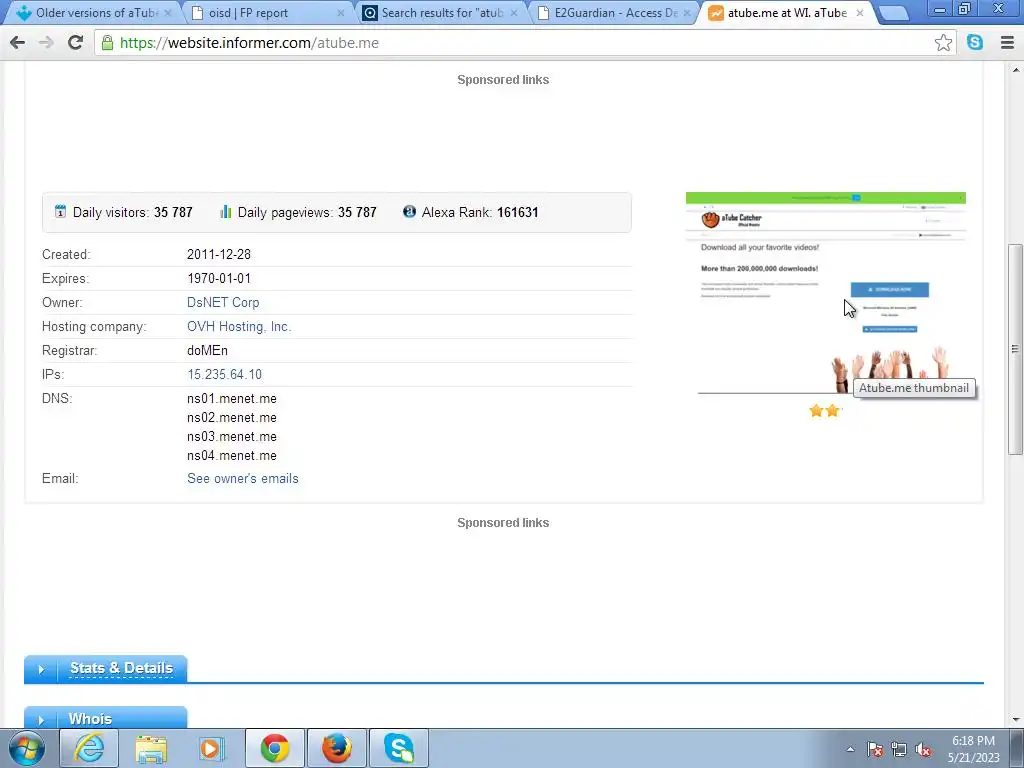Screen dimensions: 1024x768
Task: Open Windows Media Player from taskbar
Action: pos(212,748)
